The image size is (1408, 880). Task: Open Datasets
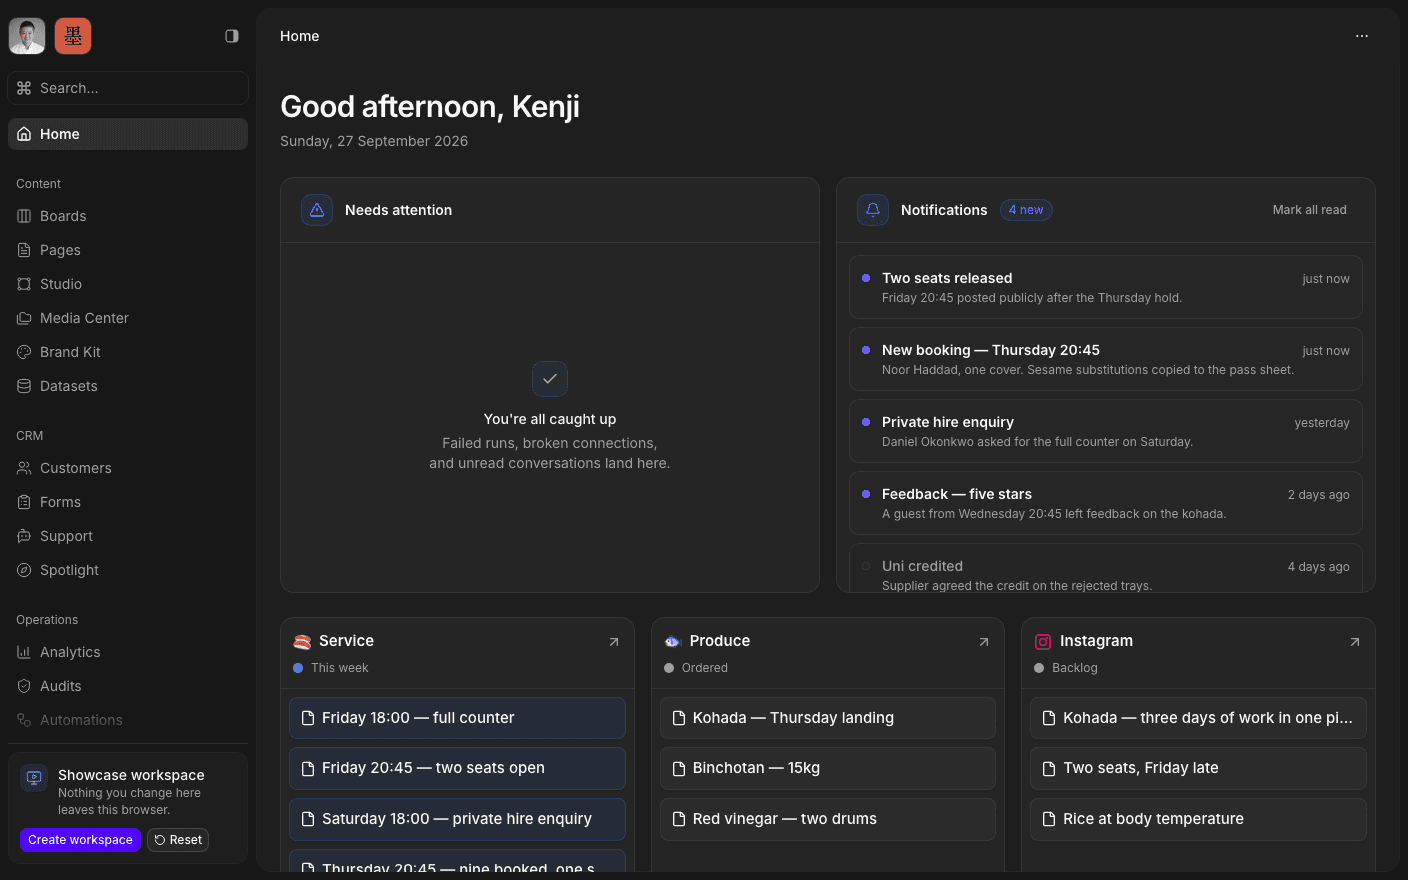click(128, 386)
